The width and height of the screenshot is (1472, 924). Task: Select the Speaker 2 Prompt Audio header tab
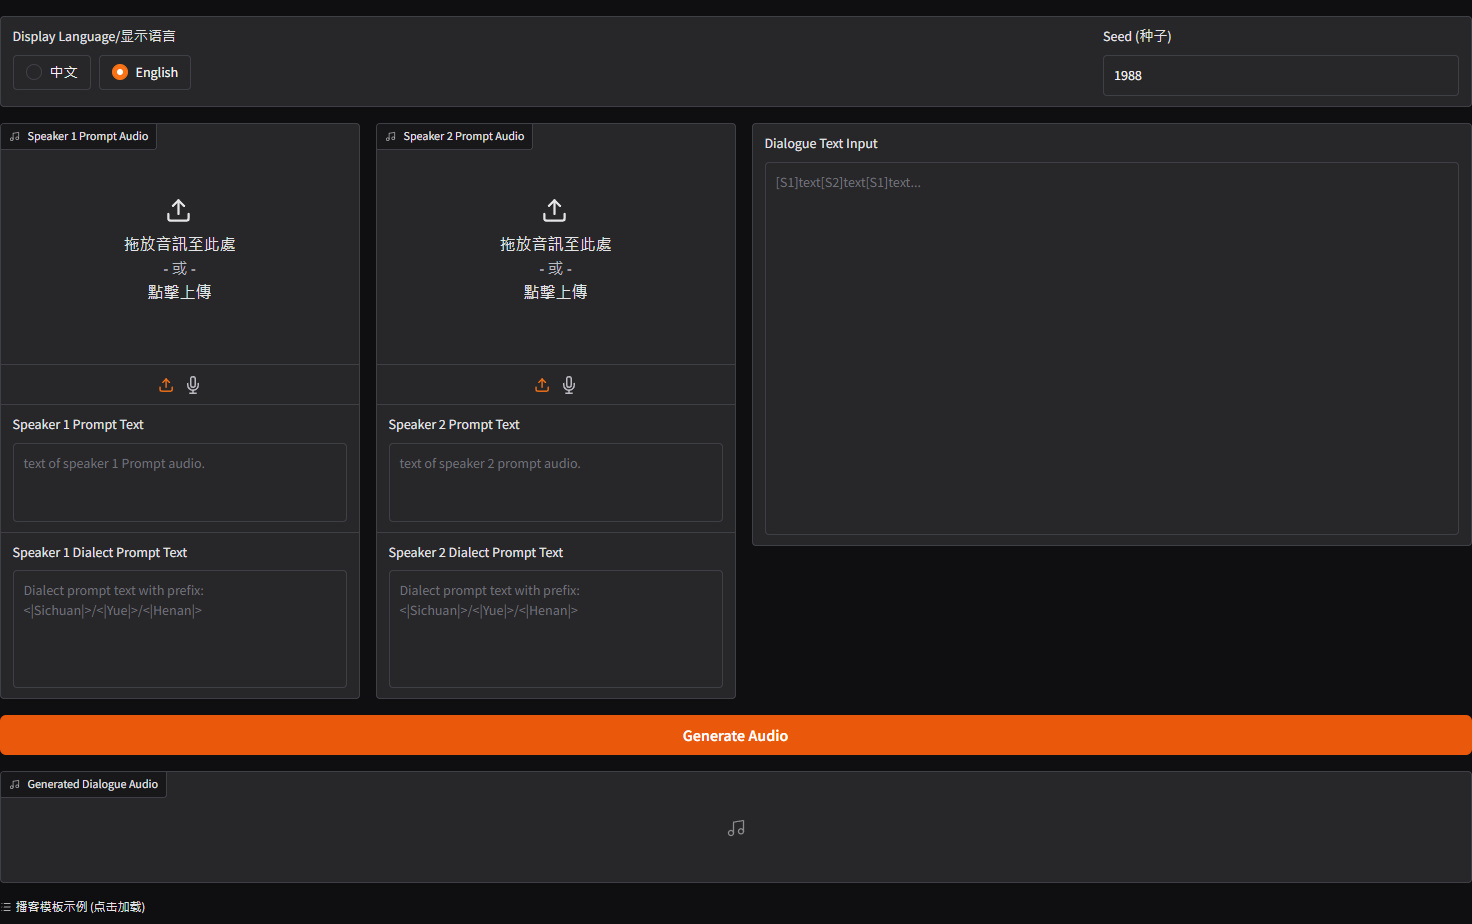454,136
